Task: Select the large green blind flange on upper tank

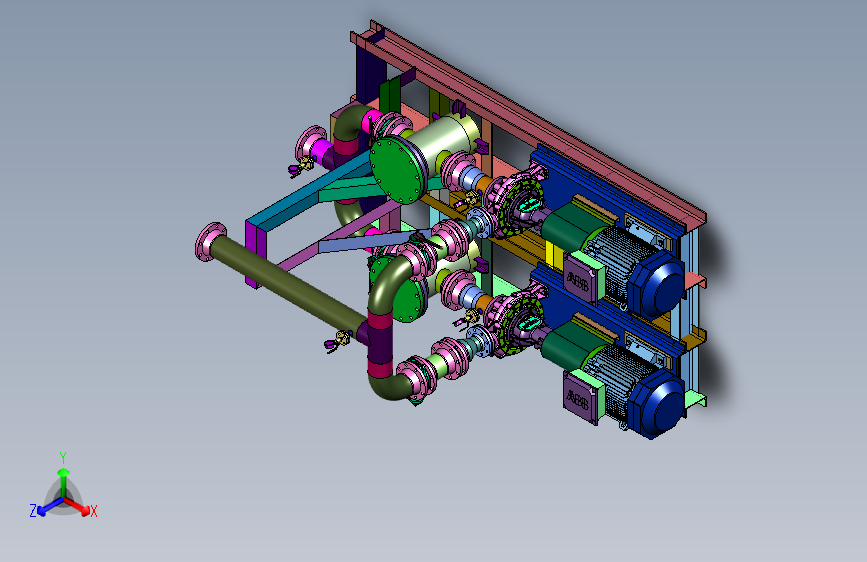Action: click(398, 171)
